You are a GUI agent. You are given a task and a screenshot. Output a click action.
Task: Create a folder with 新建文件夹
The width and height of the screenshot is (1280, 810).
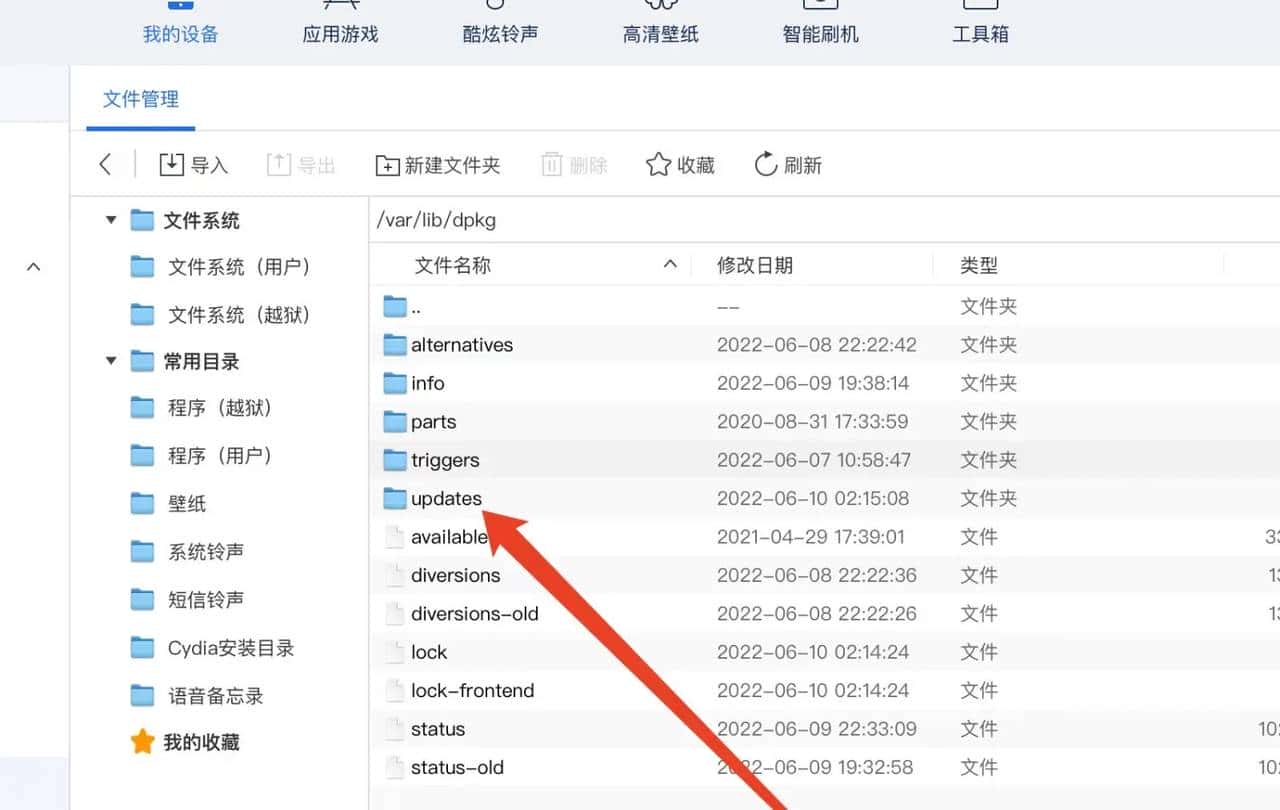tap(437, 164)
